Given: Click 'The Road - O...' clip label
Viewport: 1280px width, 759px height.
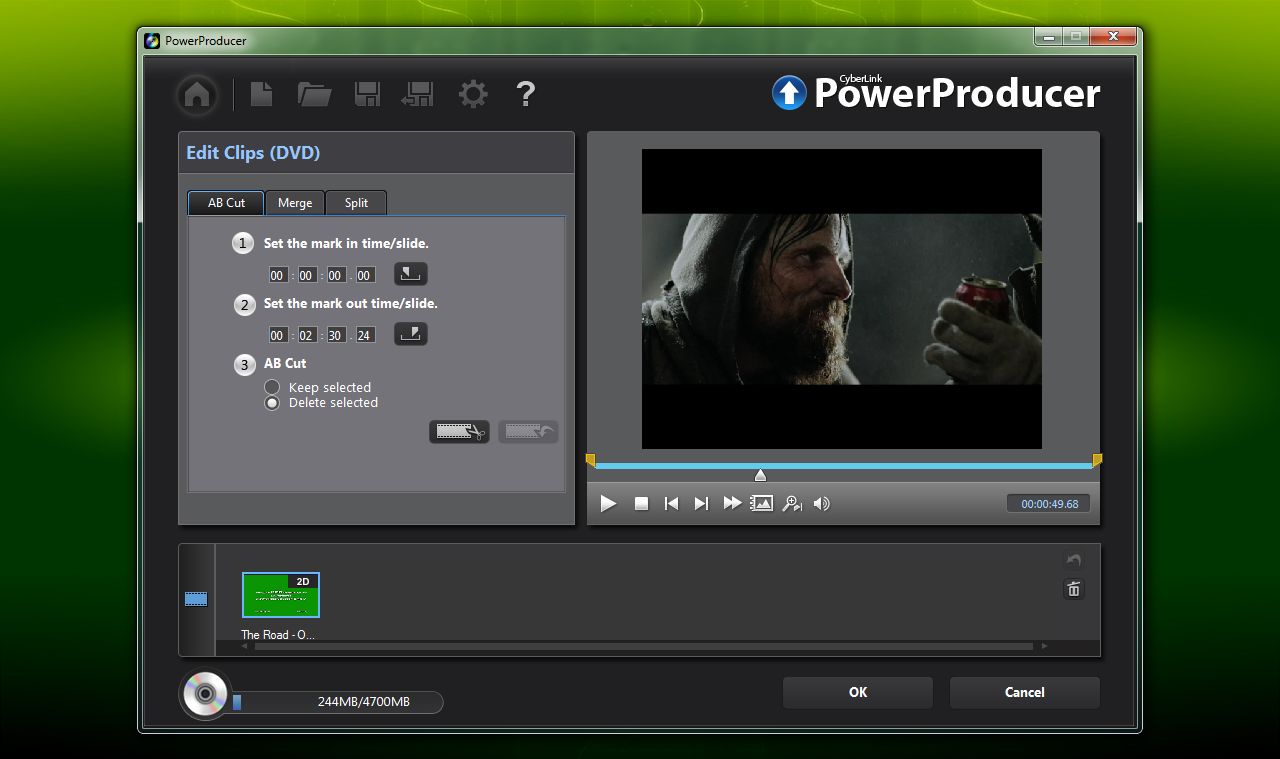Looking at the screenshot, I should pyautogui.click(x=278, y=635).
